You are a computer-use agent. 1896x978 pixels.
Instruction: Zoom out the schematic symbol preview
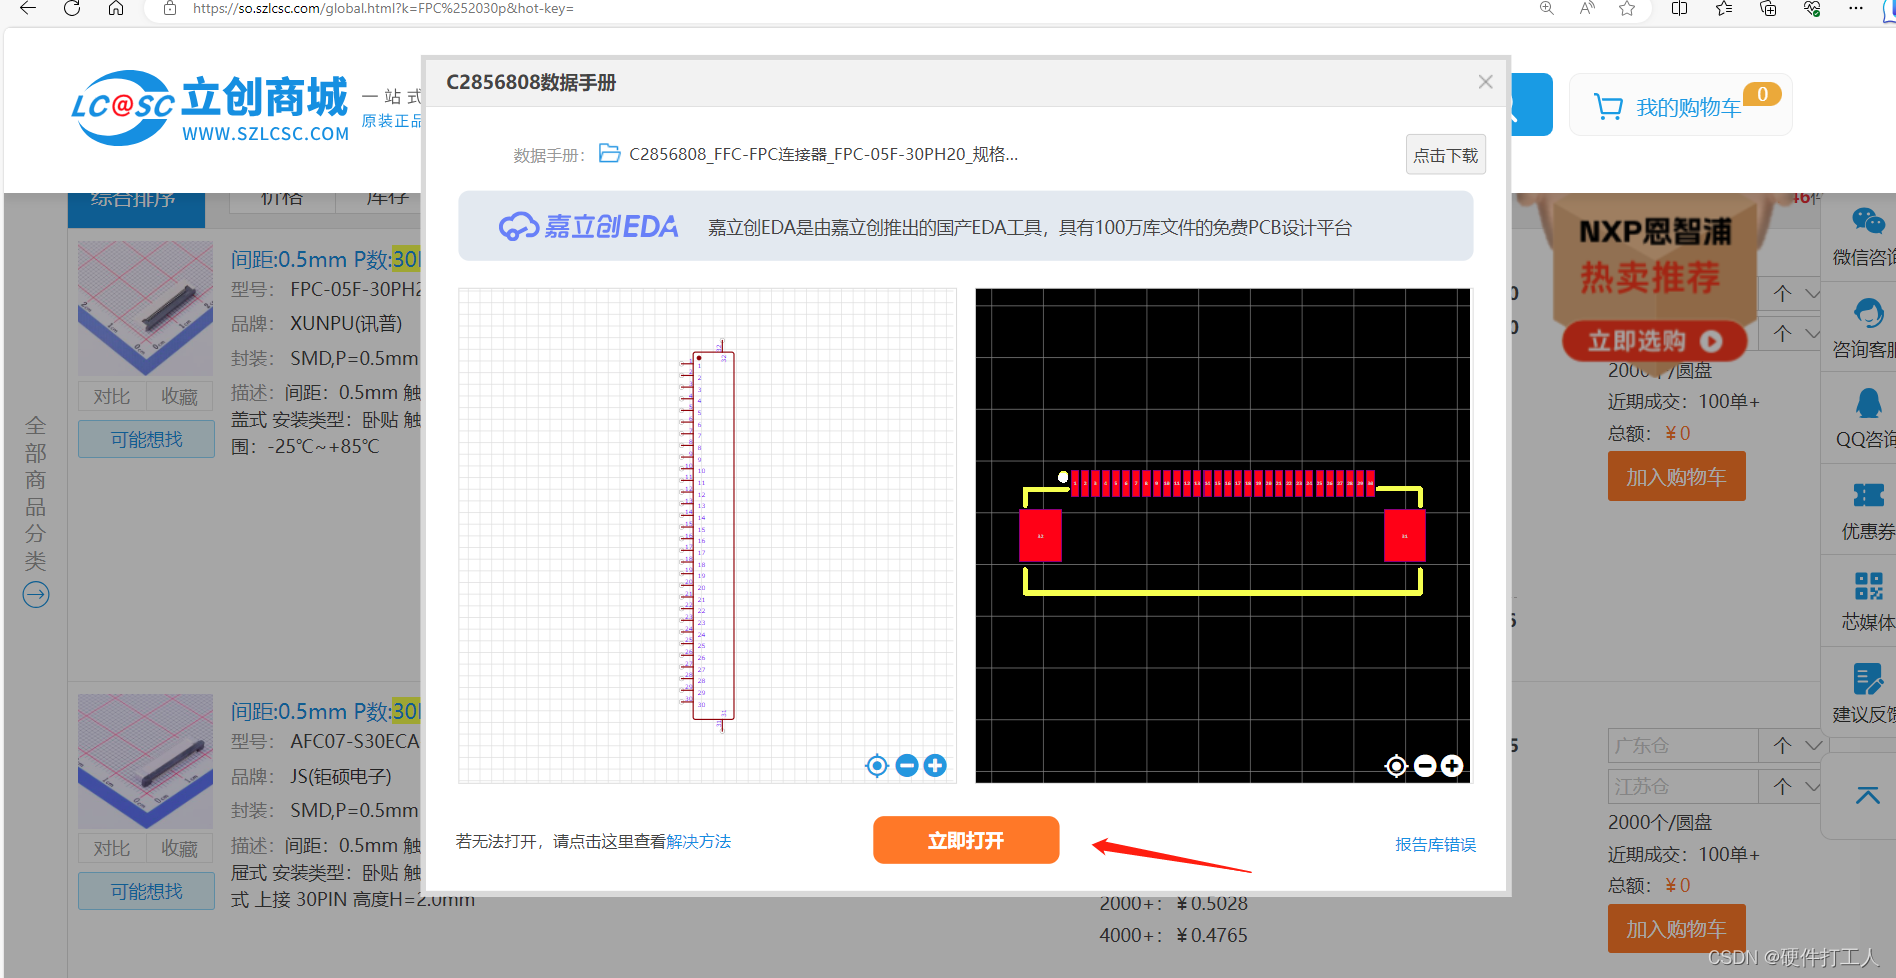pyautogui.click(x=907, y=766)
